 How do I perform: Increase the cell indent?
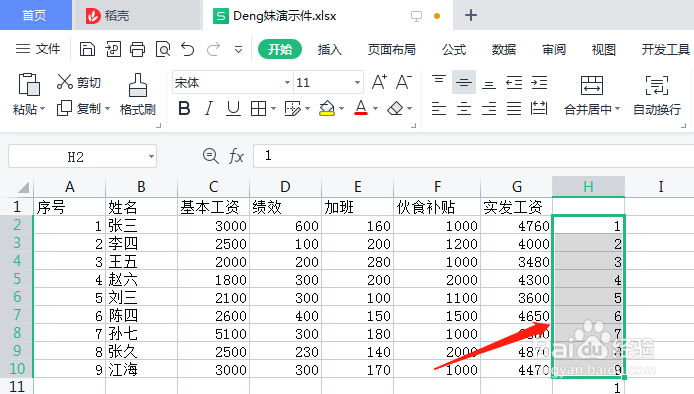(539, 82)
